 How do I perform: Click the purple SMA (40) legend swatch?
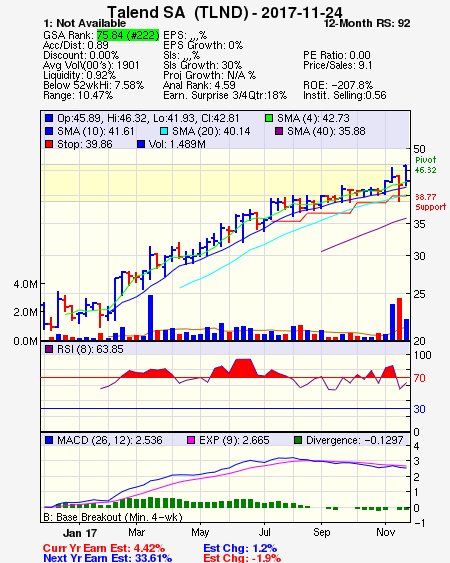pos(279,131)
